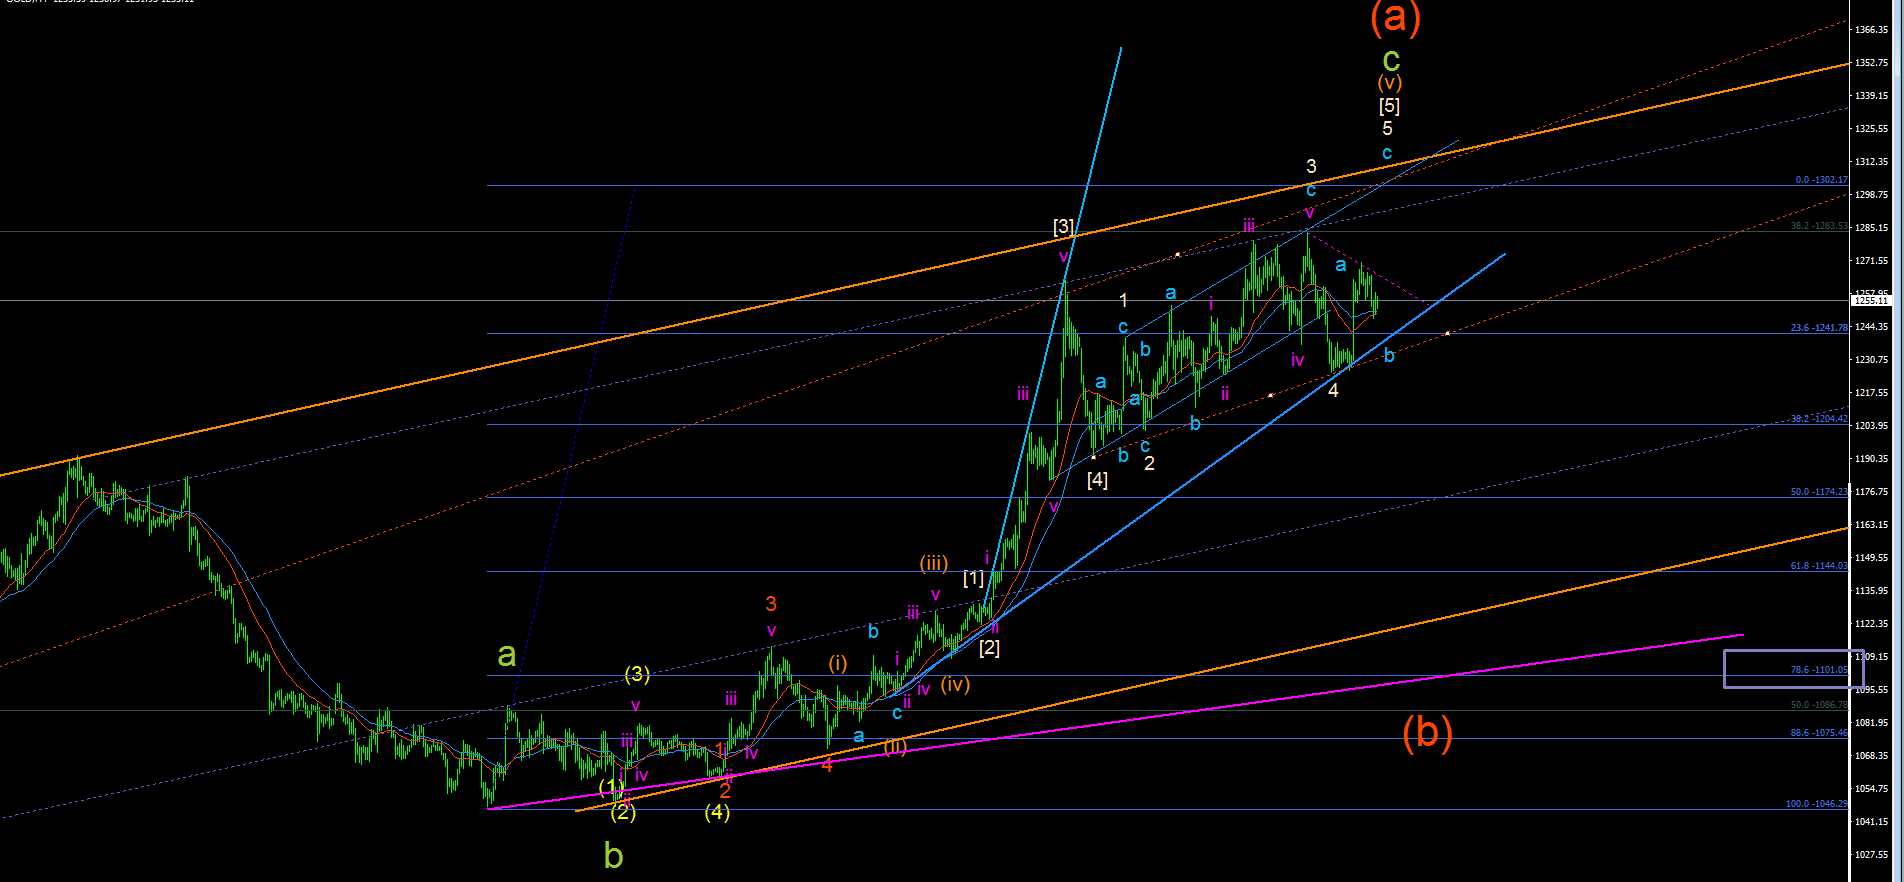Image resolution: width=1904 pixels, height=882 pixels.
Task: Click the 23.6 -1241.78 Fibonacci level label
Action: point(1819,328)
